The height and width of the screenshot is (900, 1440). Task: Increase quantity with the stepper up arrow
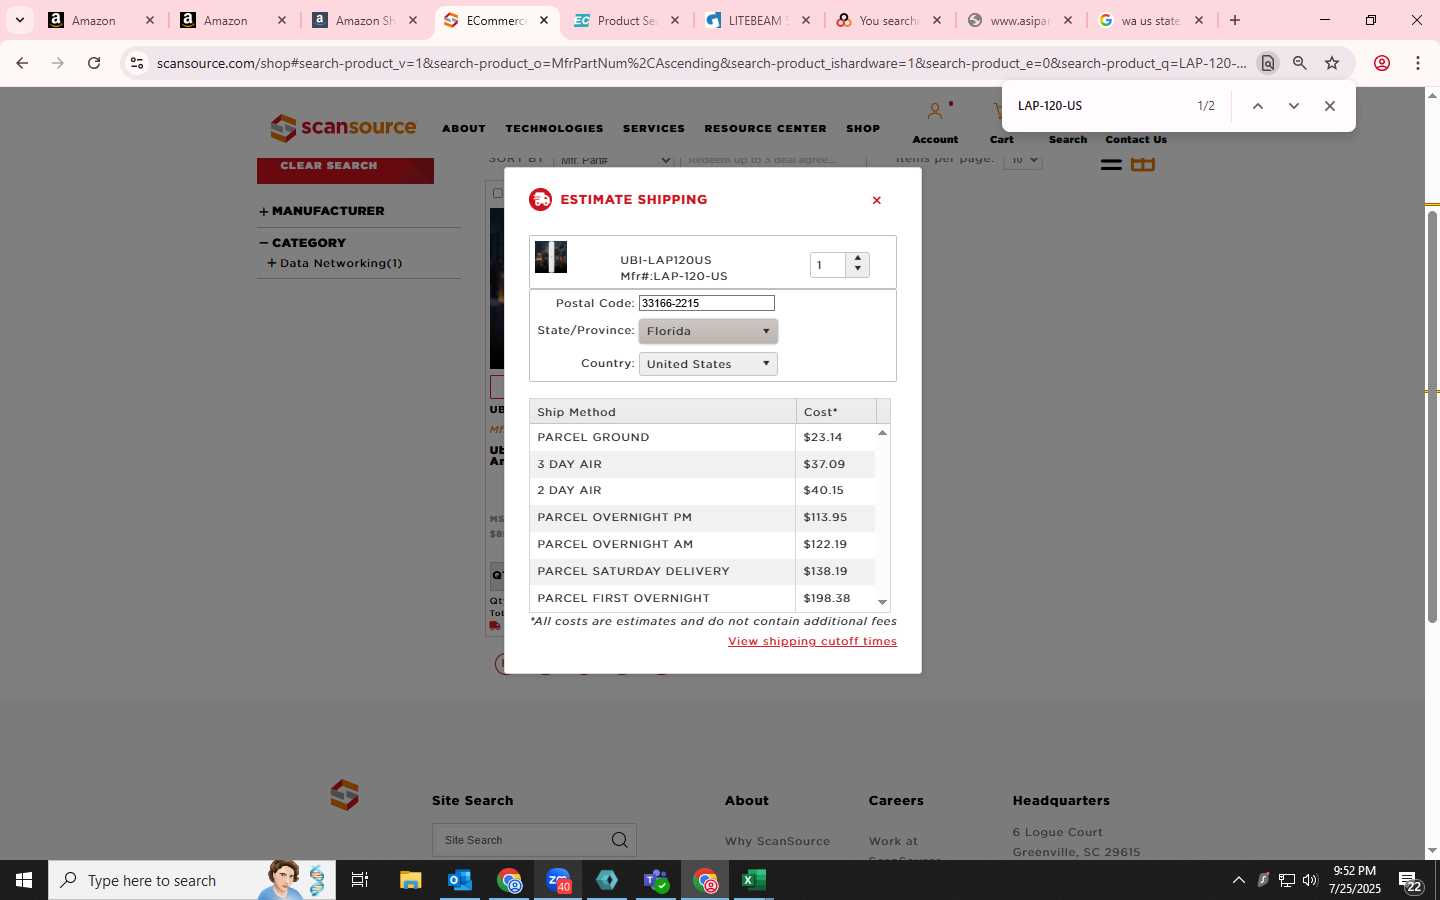858,258
